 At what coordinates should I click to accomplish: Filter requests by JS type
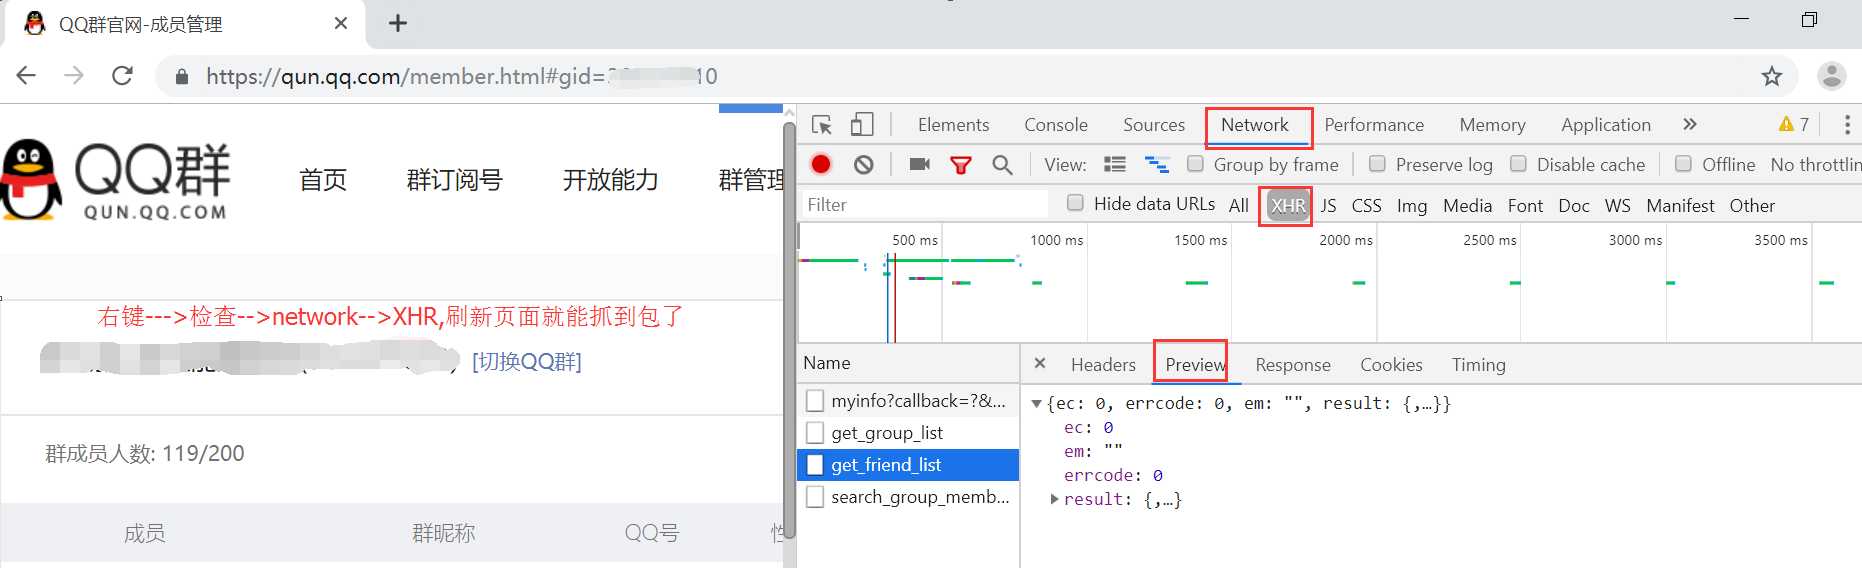[1328, 205]
